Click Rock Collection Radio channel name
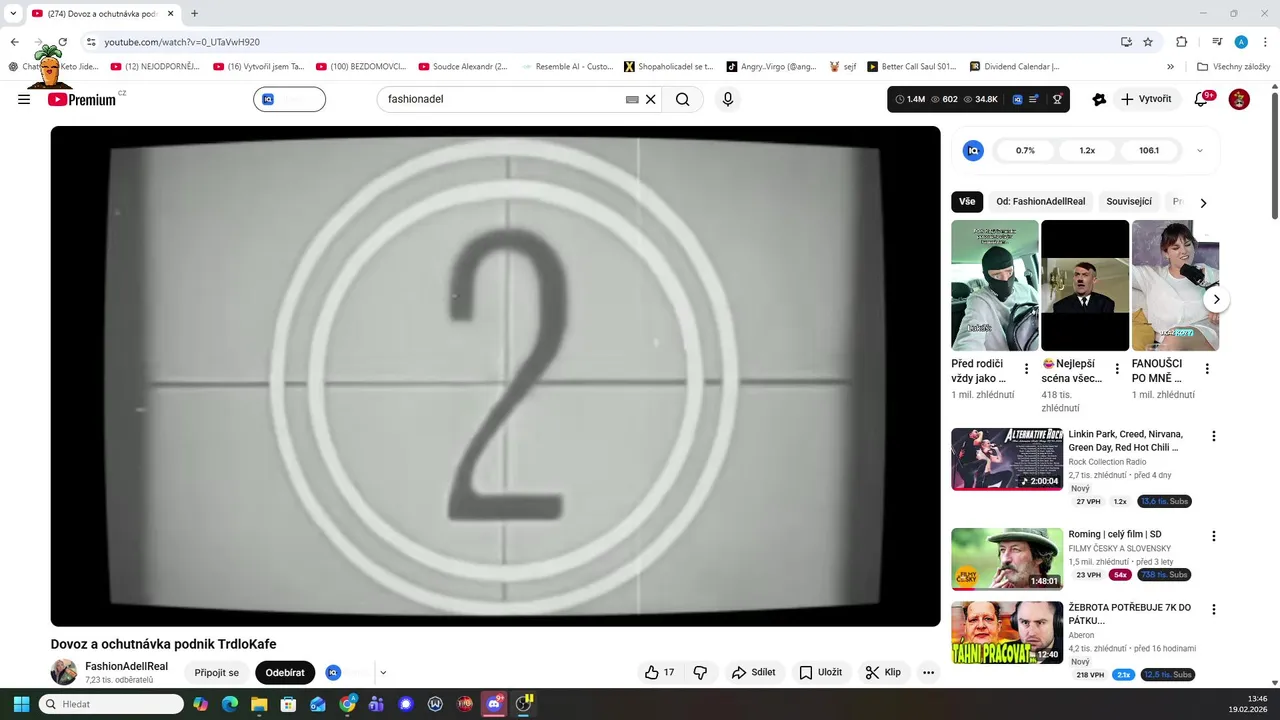Screen dimensions: 1280x720 pos(1107,462)
